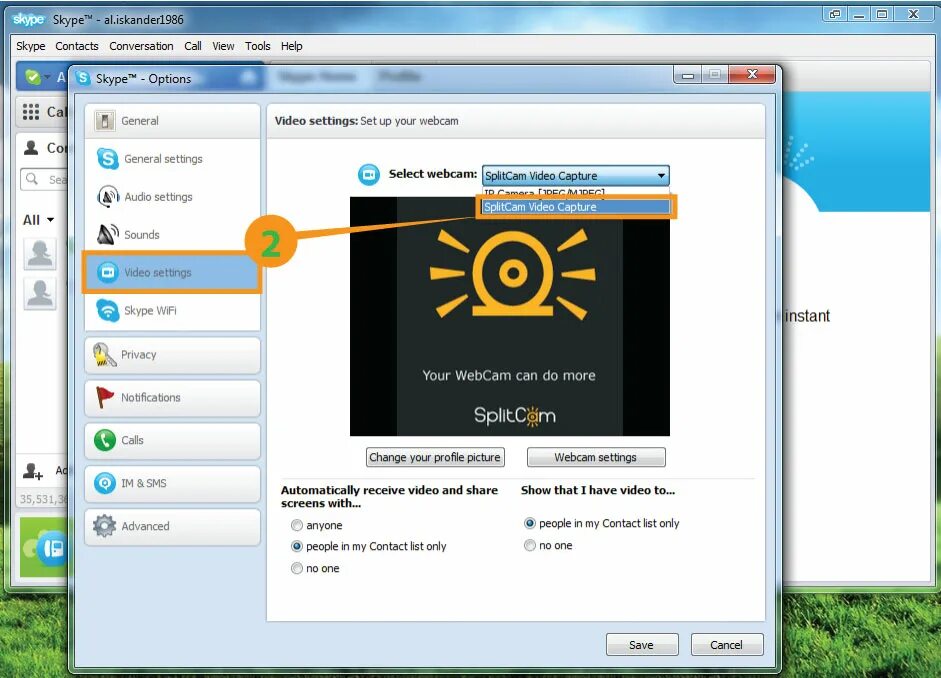Open the Help menu
The width and height of the screenshot is (941, 678).
292,46
